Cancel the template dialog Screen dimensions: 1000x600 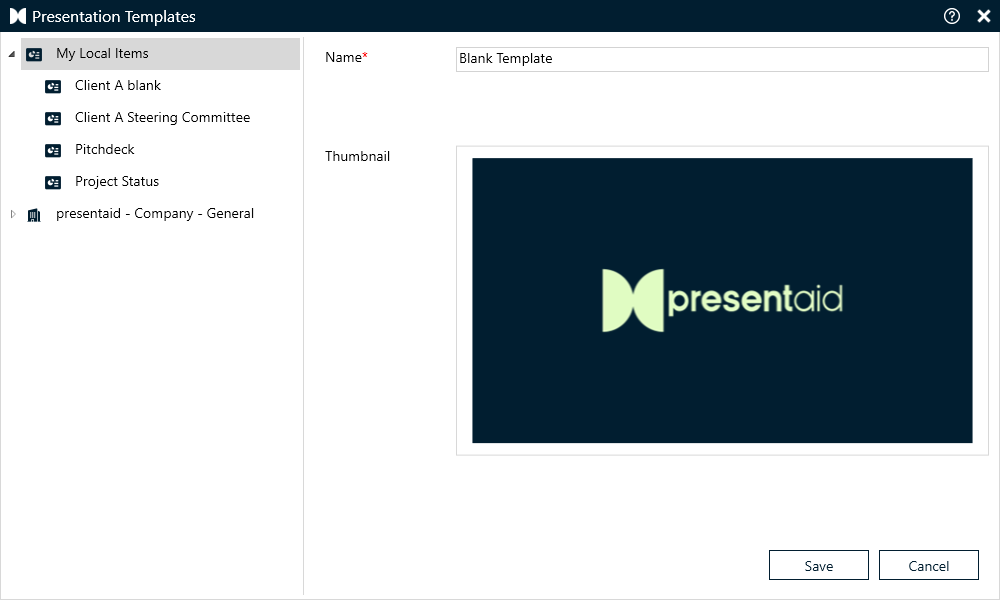point(929,565)
